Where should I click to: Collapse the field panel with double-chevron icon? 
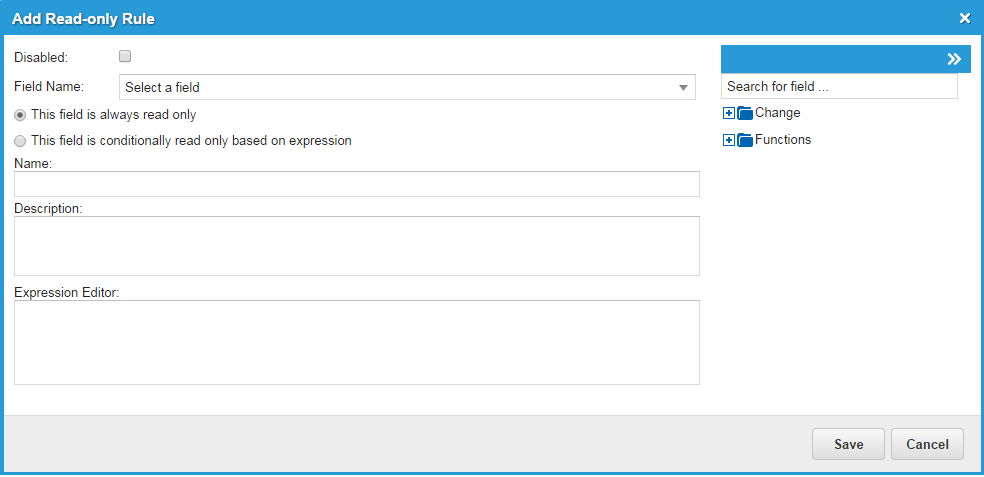coord(954,59)
